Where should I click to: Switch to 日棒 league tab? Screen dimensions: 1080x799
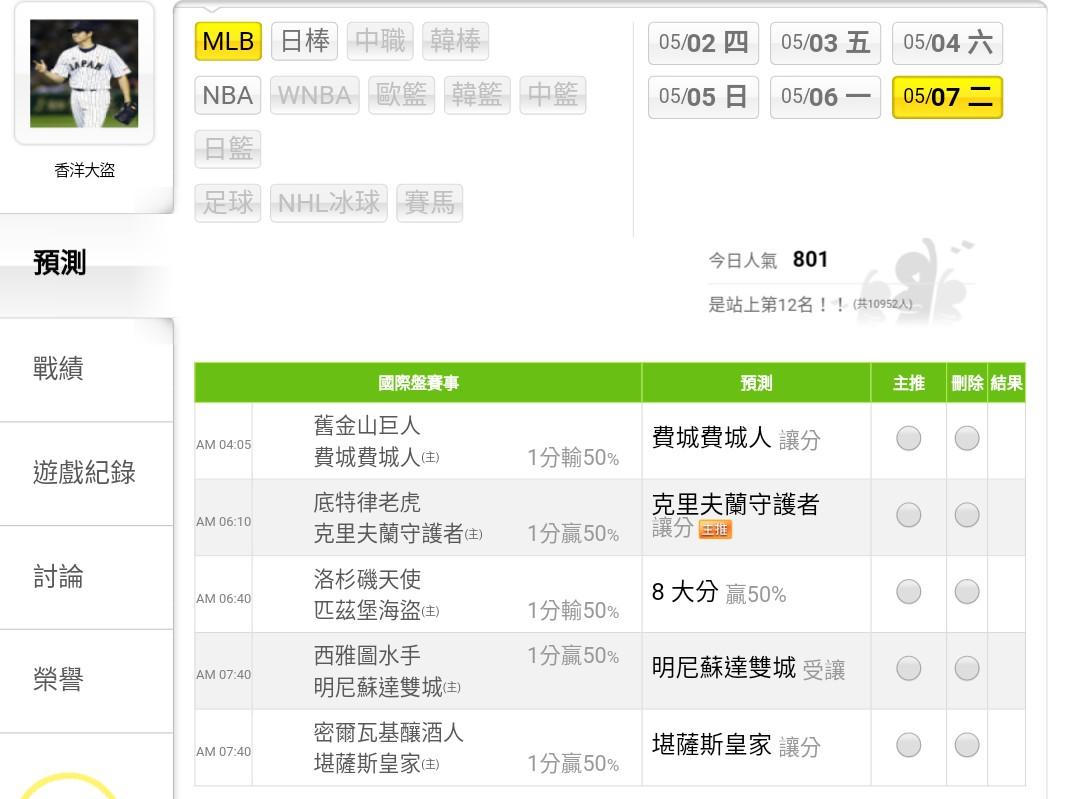(x=304, y=41)
